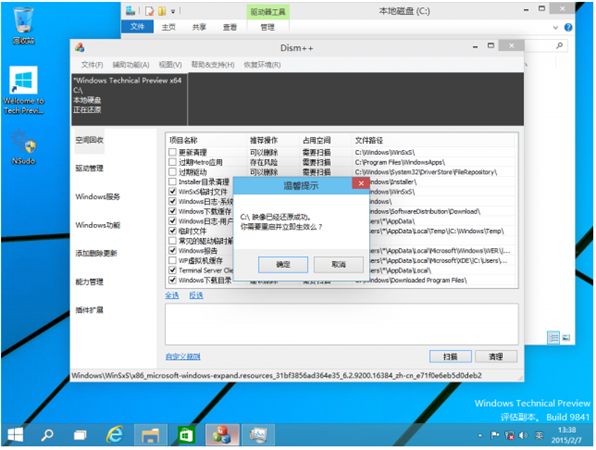Open Dism++ 辅助功能(A) menu
The height and width of the screenshot is (450, 596).
(x=131, y=65)
